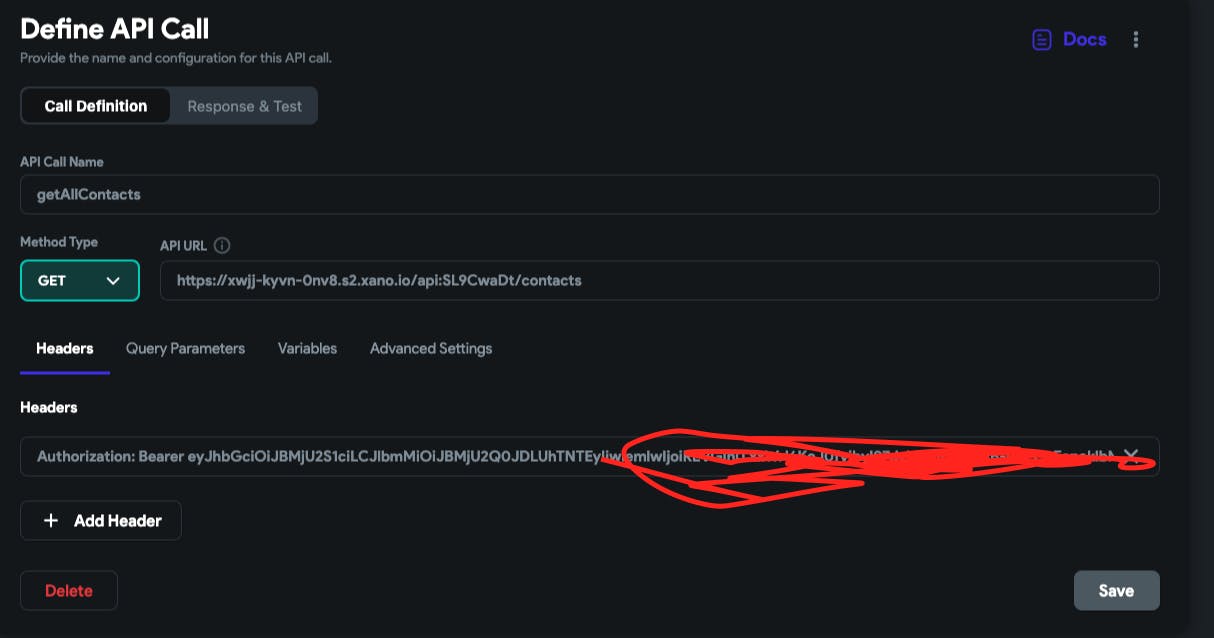Click the API URL input field
Image resolution: width=1214 pixels, height=638 pixels.
660,281
